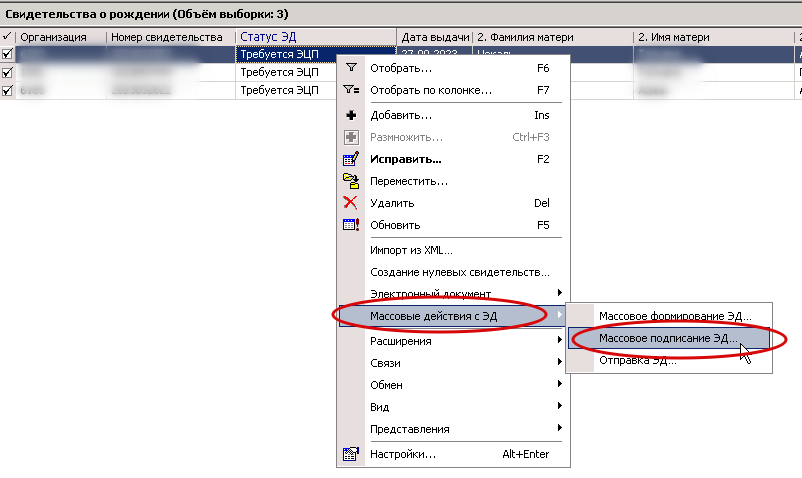Image resolution: width=802 pixels, height=478 pixels.
Task: Click the red X icon for Удалить
Action: (x=350, y=203)
